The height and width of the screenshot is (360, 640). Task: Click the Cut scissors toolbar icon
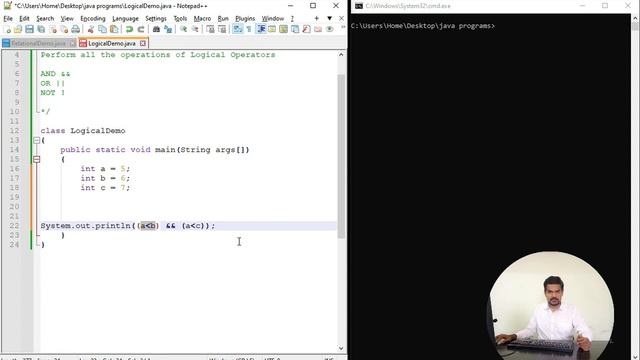(91, 29)
